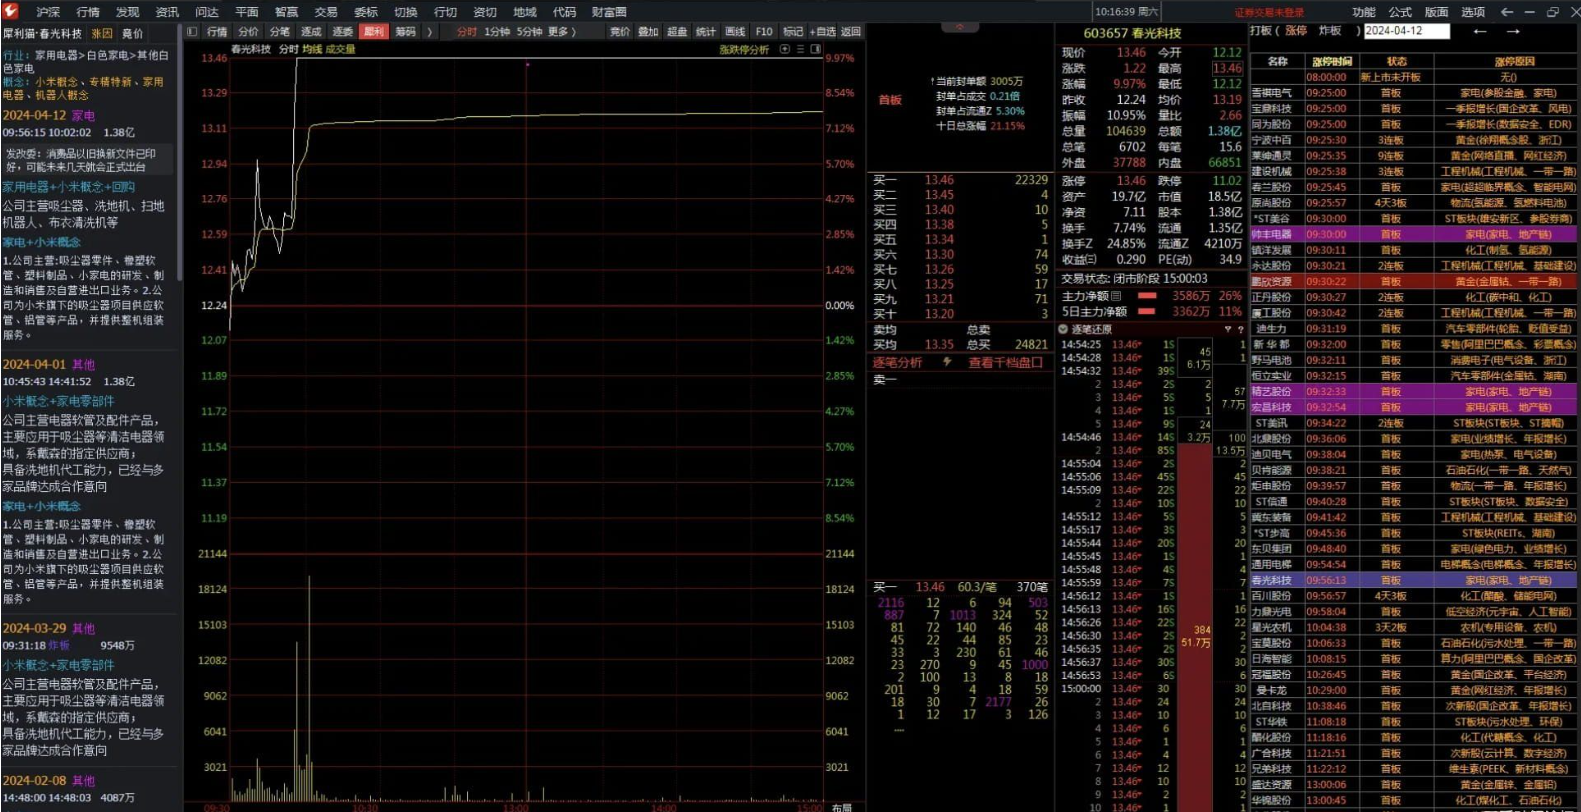Open the 逐笔分析 link
The height and width of the screenshot is (812, 1581).
pos(897,362)
